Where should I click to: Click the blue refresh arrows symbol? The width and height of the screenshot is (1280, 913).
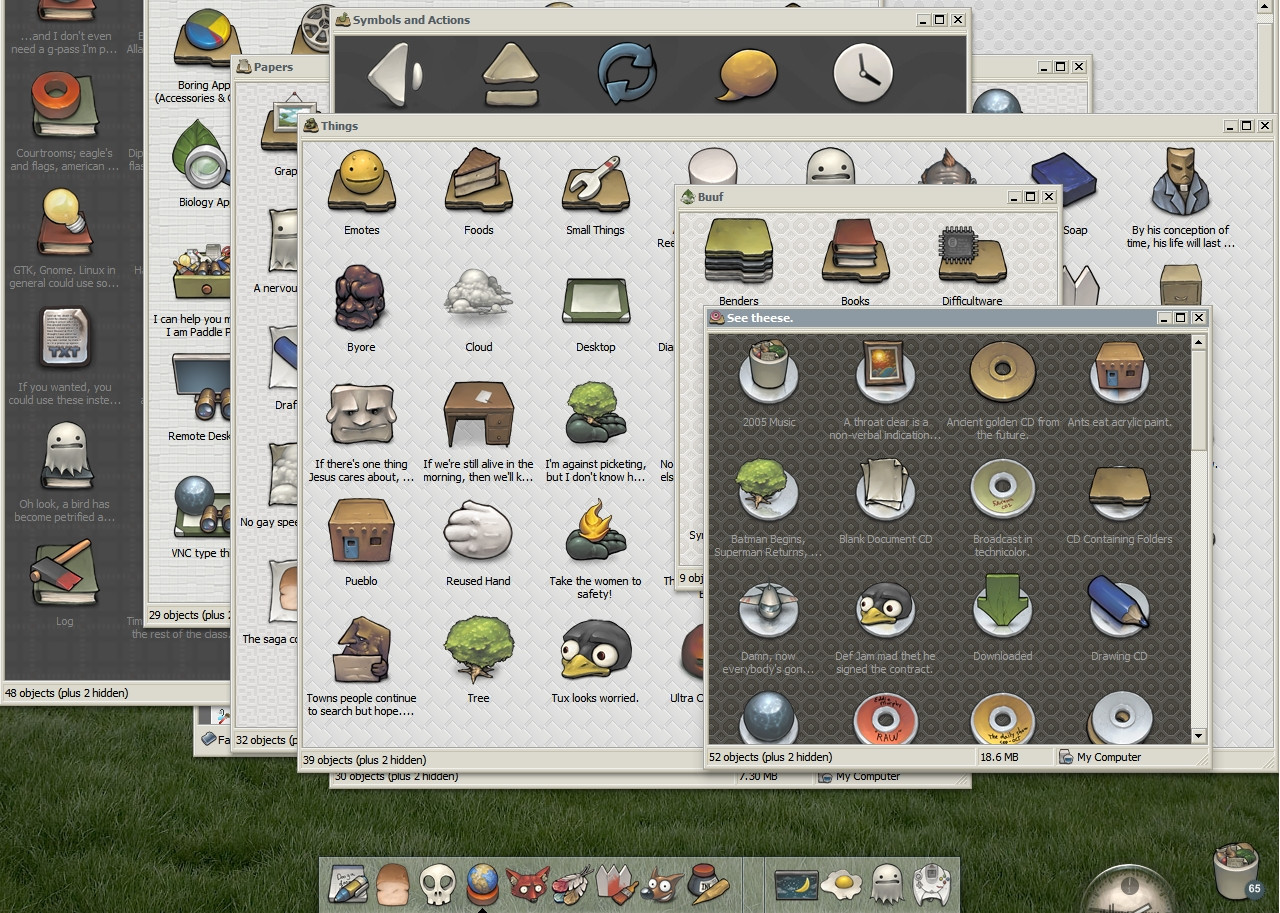click(627, 73)
